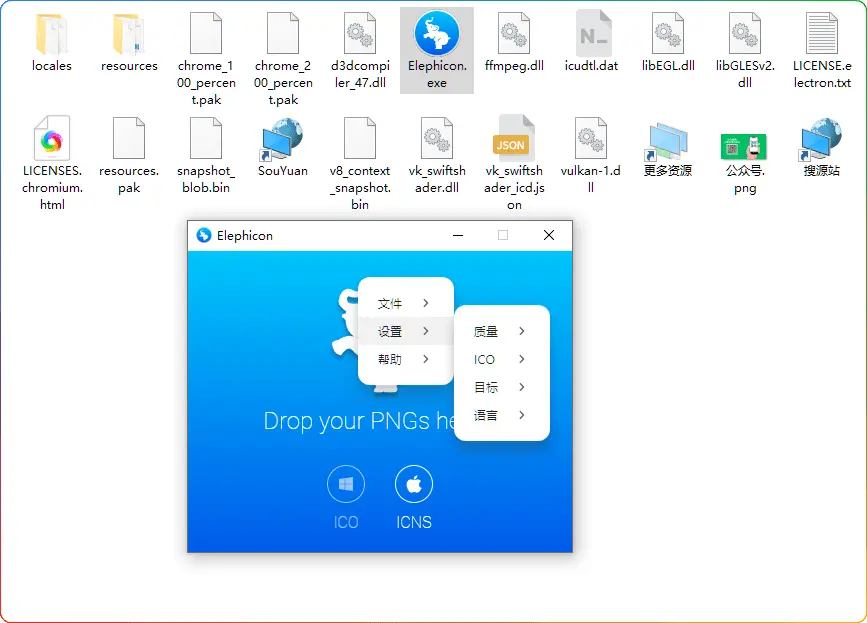Minimize the Elephicon window
Image resolution: width=867 pixels, height=623 pixels.
(458, 236)
